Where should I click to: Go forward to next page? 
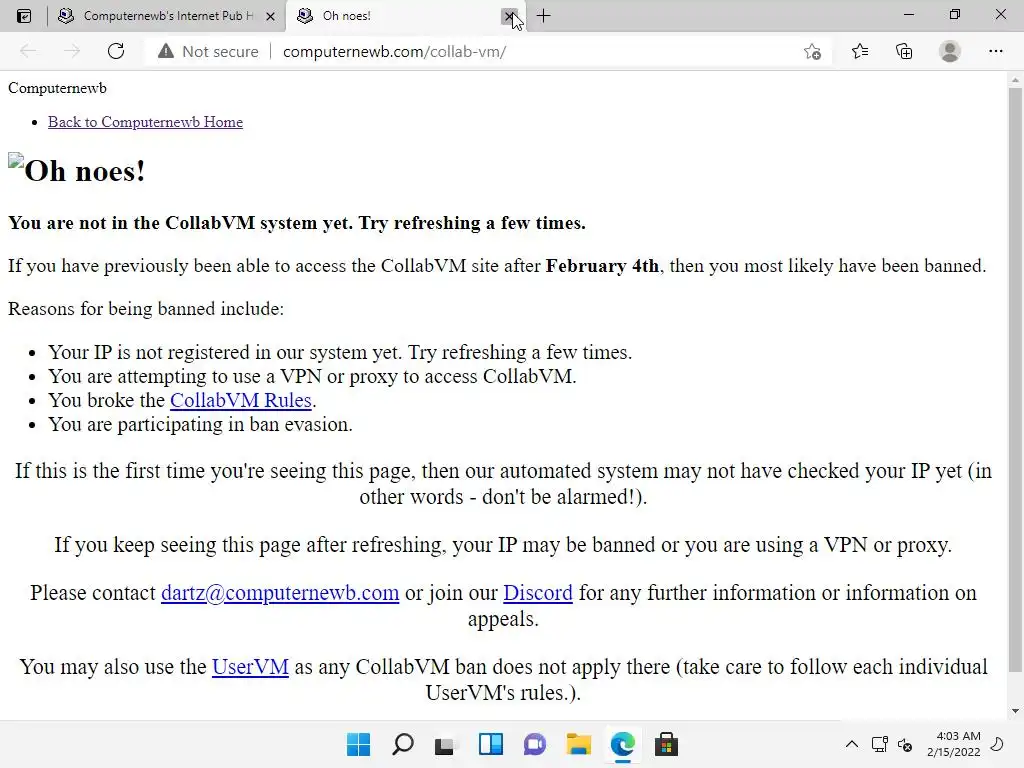point(72,51)
